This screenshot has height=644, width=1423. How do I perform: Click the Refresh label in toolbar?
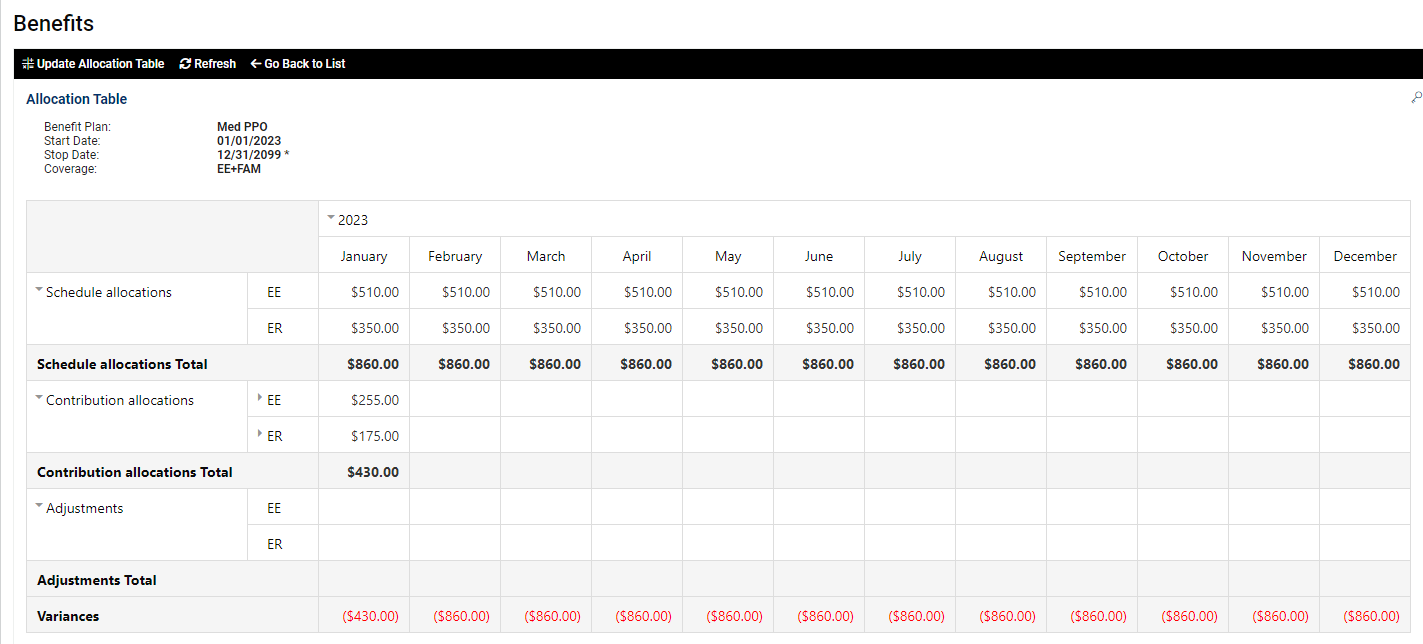pyautogui.click(x=215, y=64)
